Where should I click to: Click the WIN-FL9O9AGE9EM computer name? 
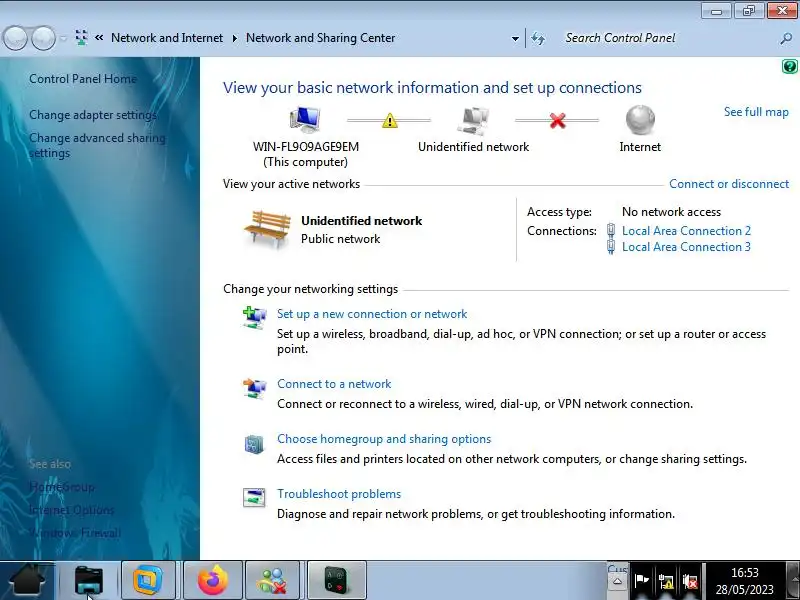click(306, 147)
